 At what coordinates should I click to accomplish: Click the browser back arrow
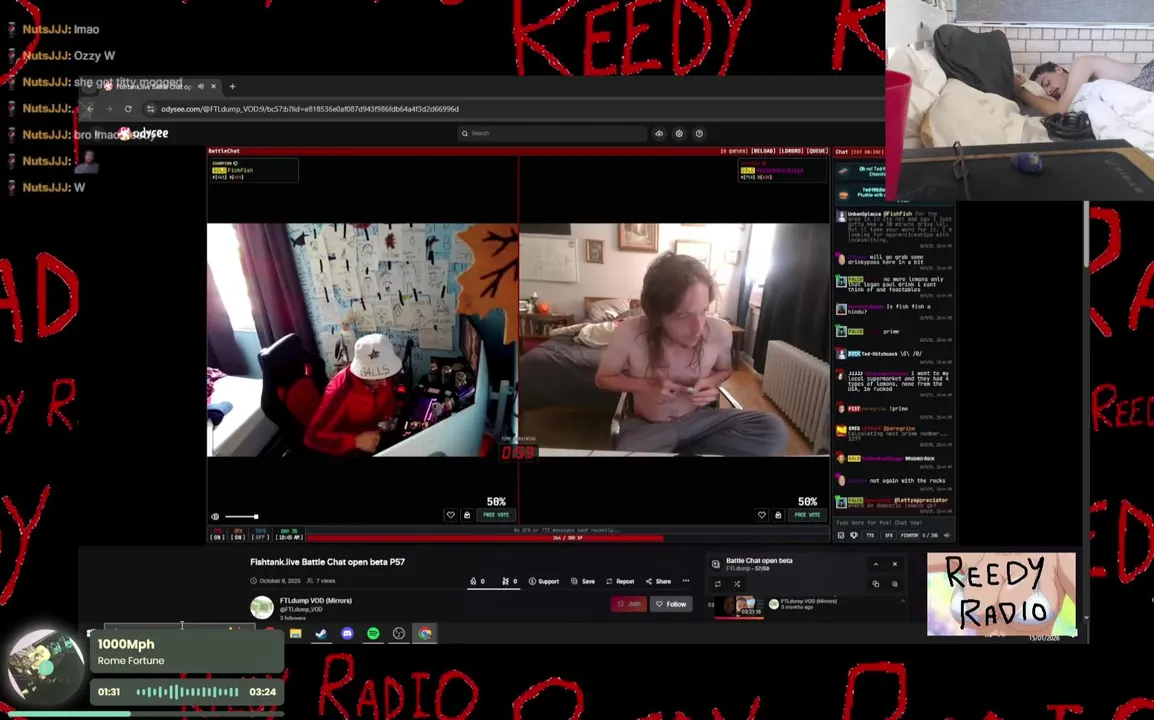point(90,109)
